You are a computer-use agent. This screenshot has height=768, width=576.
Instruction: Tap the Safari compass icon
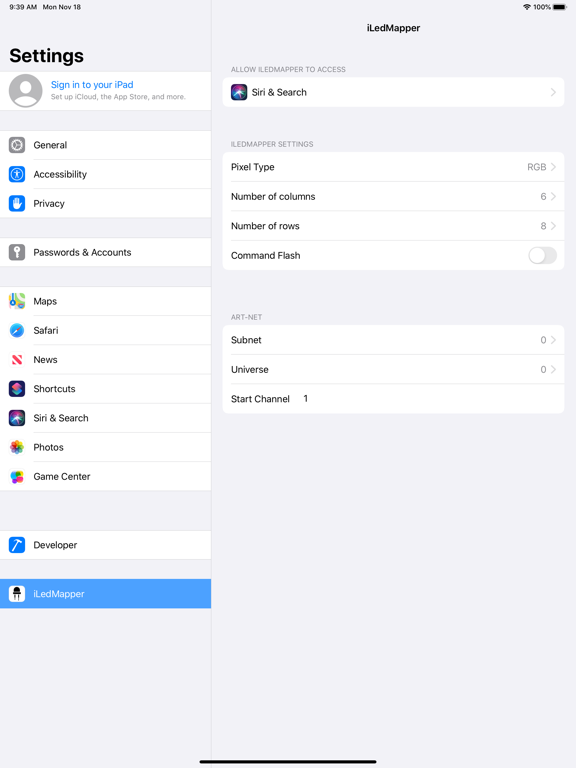click(17, 331)
